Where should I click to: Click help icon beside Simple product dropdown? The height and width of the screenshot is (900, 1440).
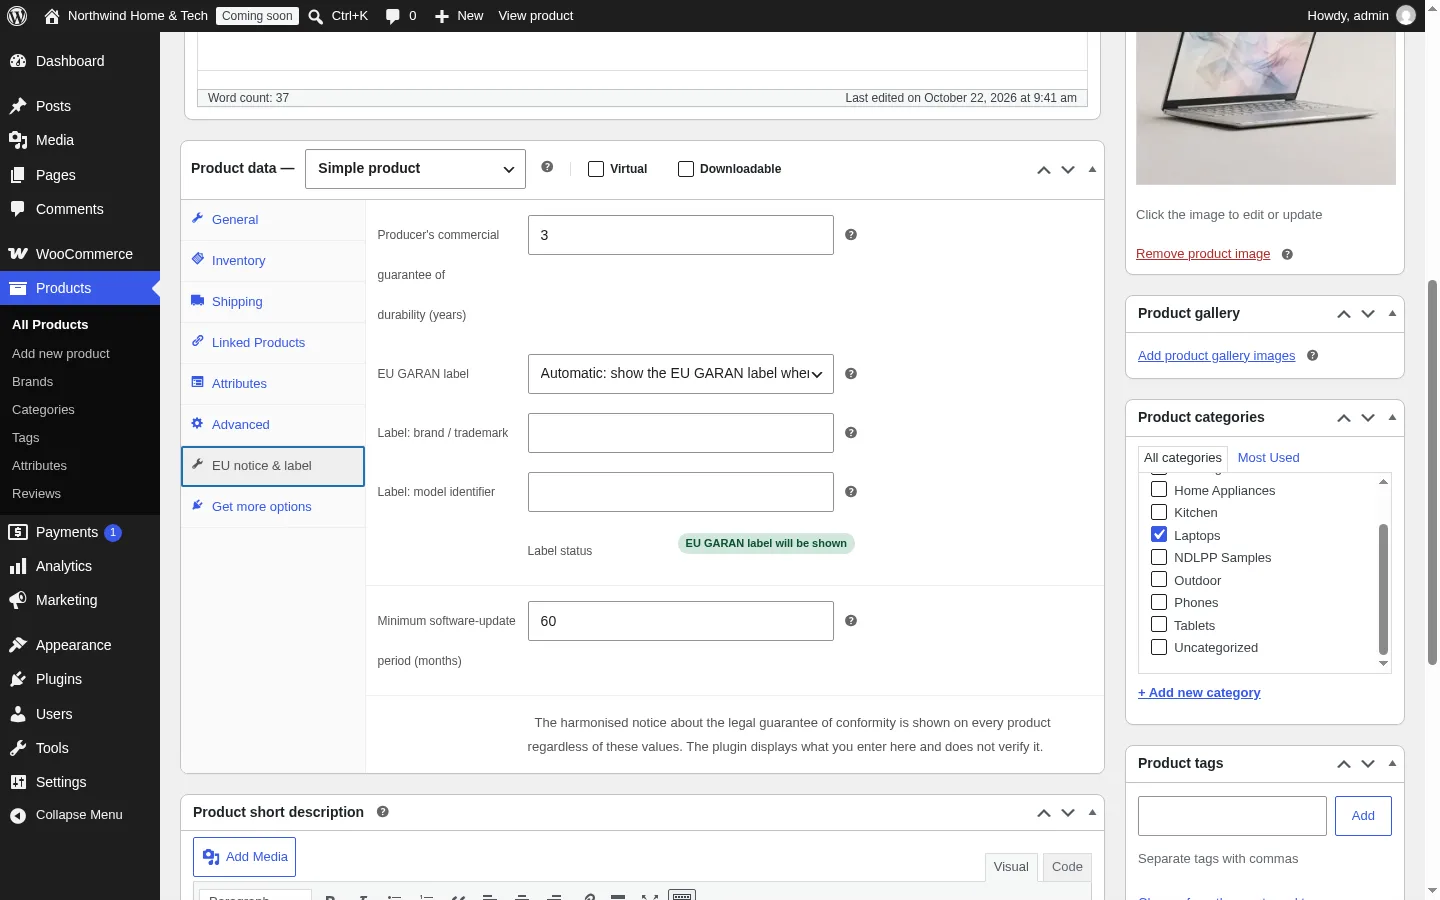547,167
